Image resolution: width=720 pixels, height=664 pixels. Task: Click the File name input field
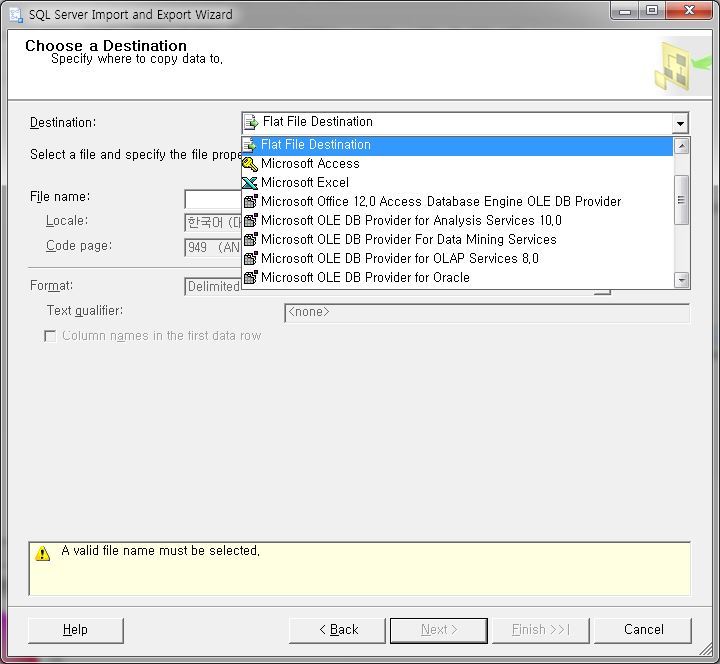click(x=214, y=199)
